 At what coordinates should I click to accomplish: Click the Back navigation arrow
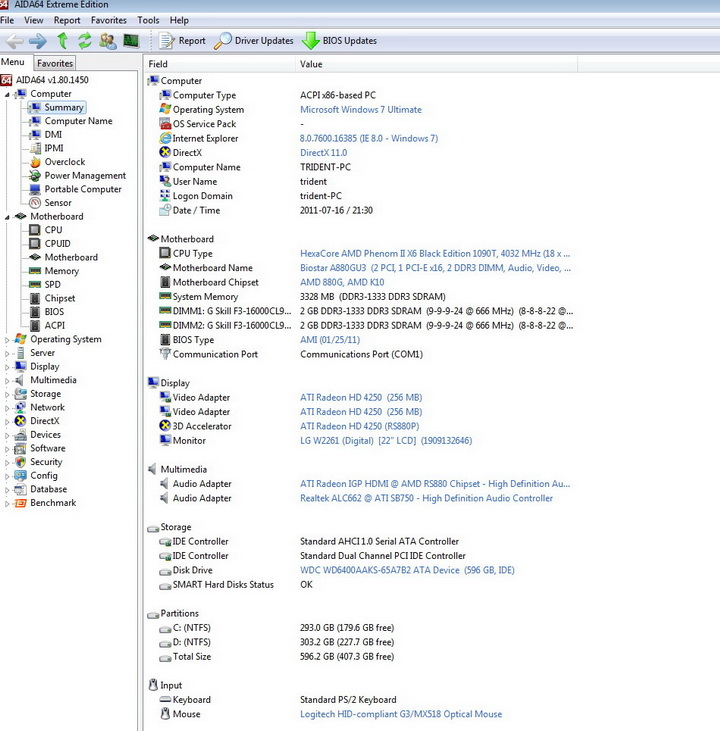pyautogui.click(x=14, y=41)
